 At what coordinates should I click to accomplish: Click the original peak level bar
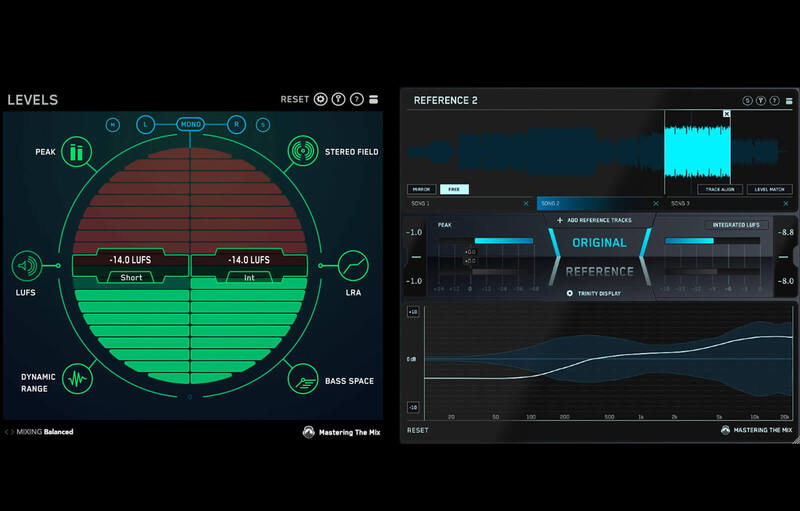click(504, 241)
